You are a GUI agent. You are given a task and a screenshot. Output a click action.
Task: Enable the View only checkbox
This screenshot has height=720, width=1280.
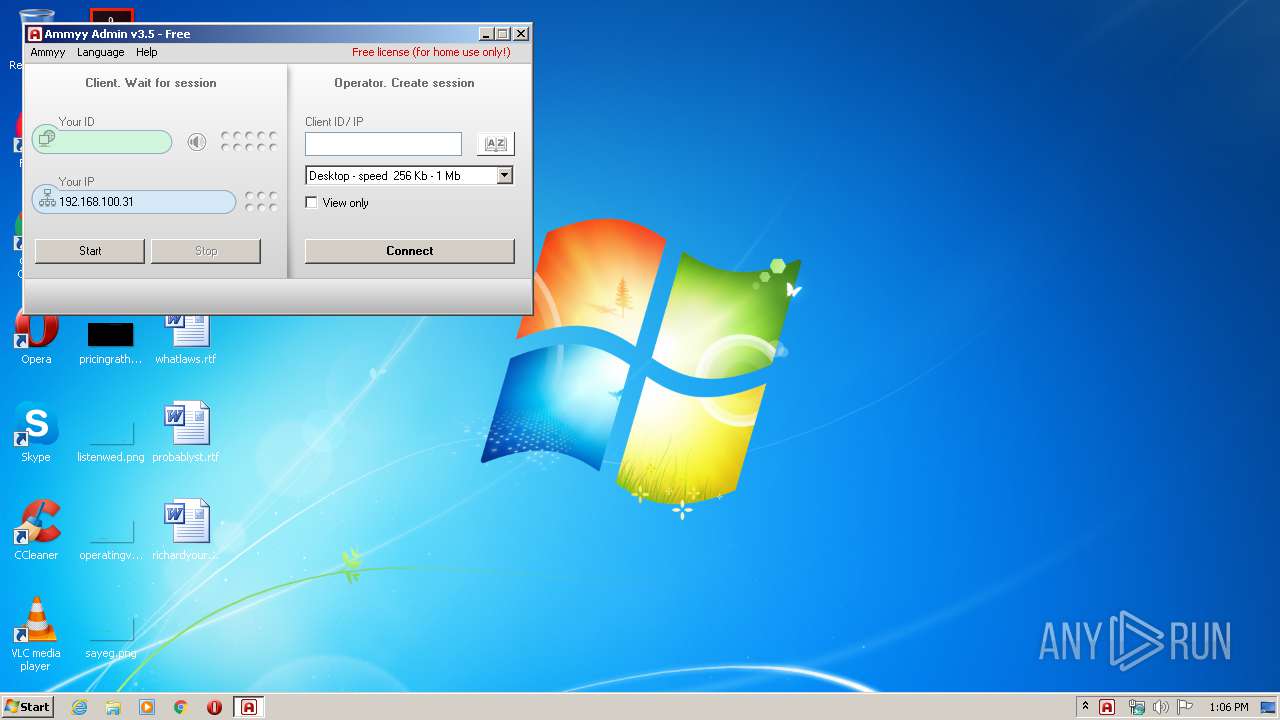[312, 203]
